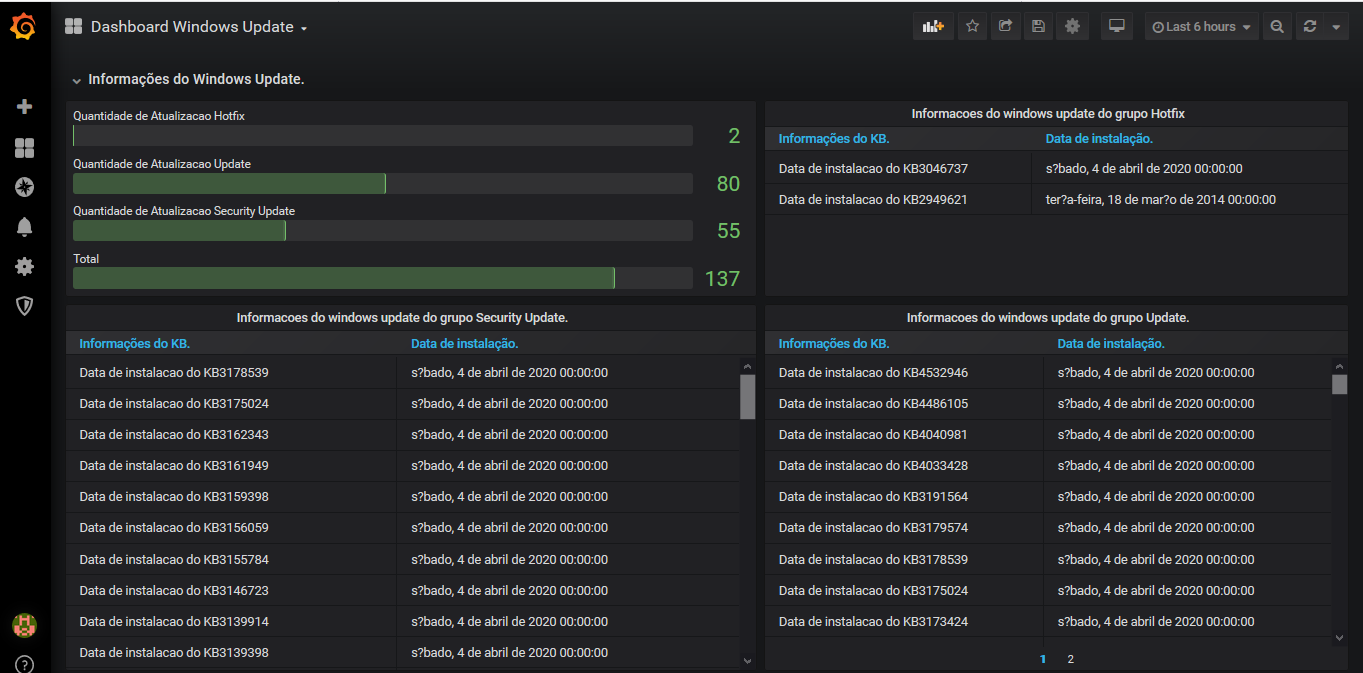Viewport: 1363px width, 673px height.
Task: Open Configuration gear in sidebar
Action: (x=25, y=267)
